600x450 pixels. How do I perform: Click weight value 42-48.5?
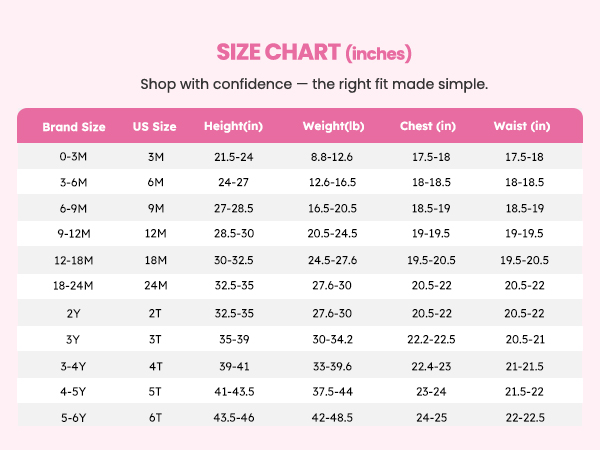pyautogui.click(x=332, y=417)
